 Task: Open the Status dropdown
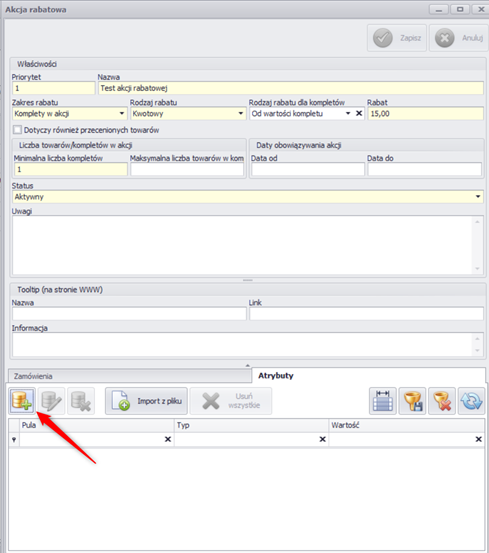pyautogui.click(x=478, y=196)
